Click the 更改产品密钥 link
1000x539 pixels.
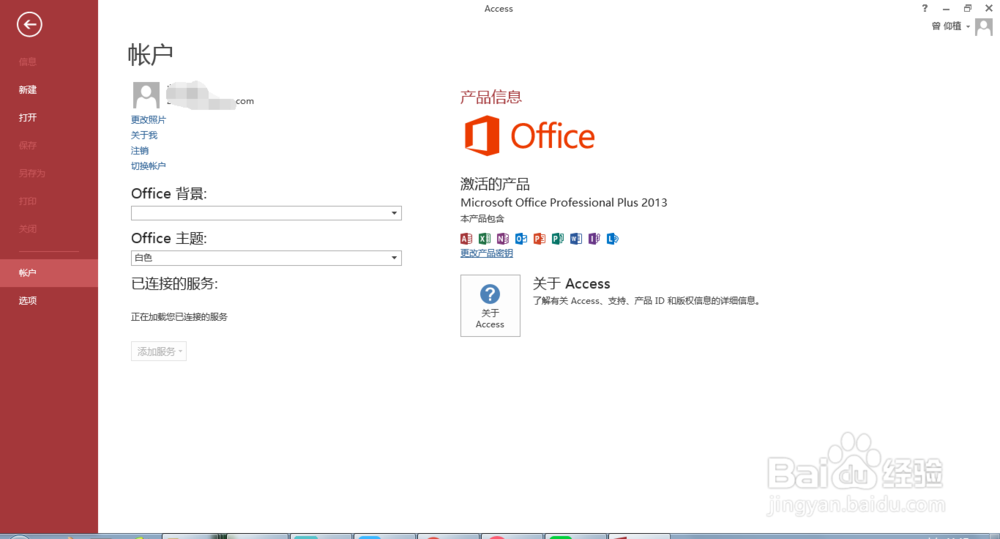click(x=487, y=253)
